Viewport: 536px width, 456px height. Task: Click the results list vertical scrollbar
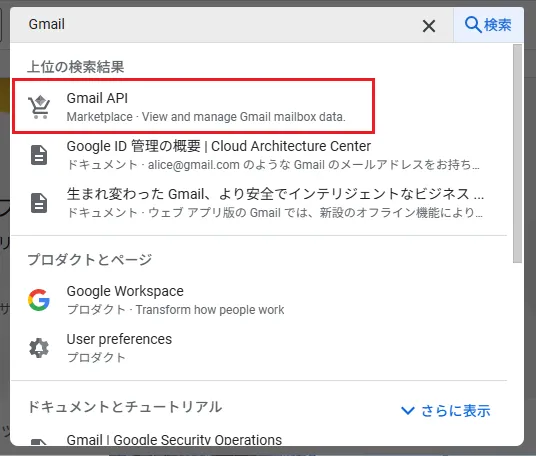coord(518,154)
